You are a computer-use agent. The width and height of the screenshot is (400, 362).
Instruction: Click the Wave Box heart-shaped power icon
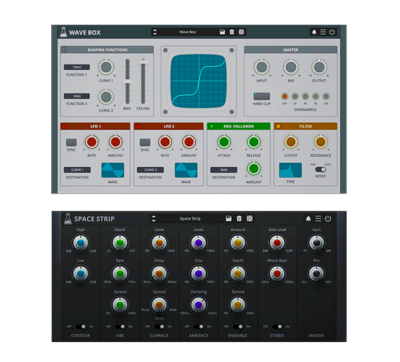click(x=332, y=32)
